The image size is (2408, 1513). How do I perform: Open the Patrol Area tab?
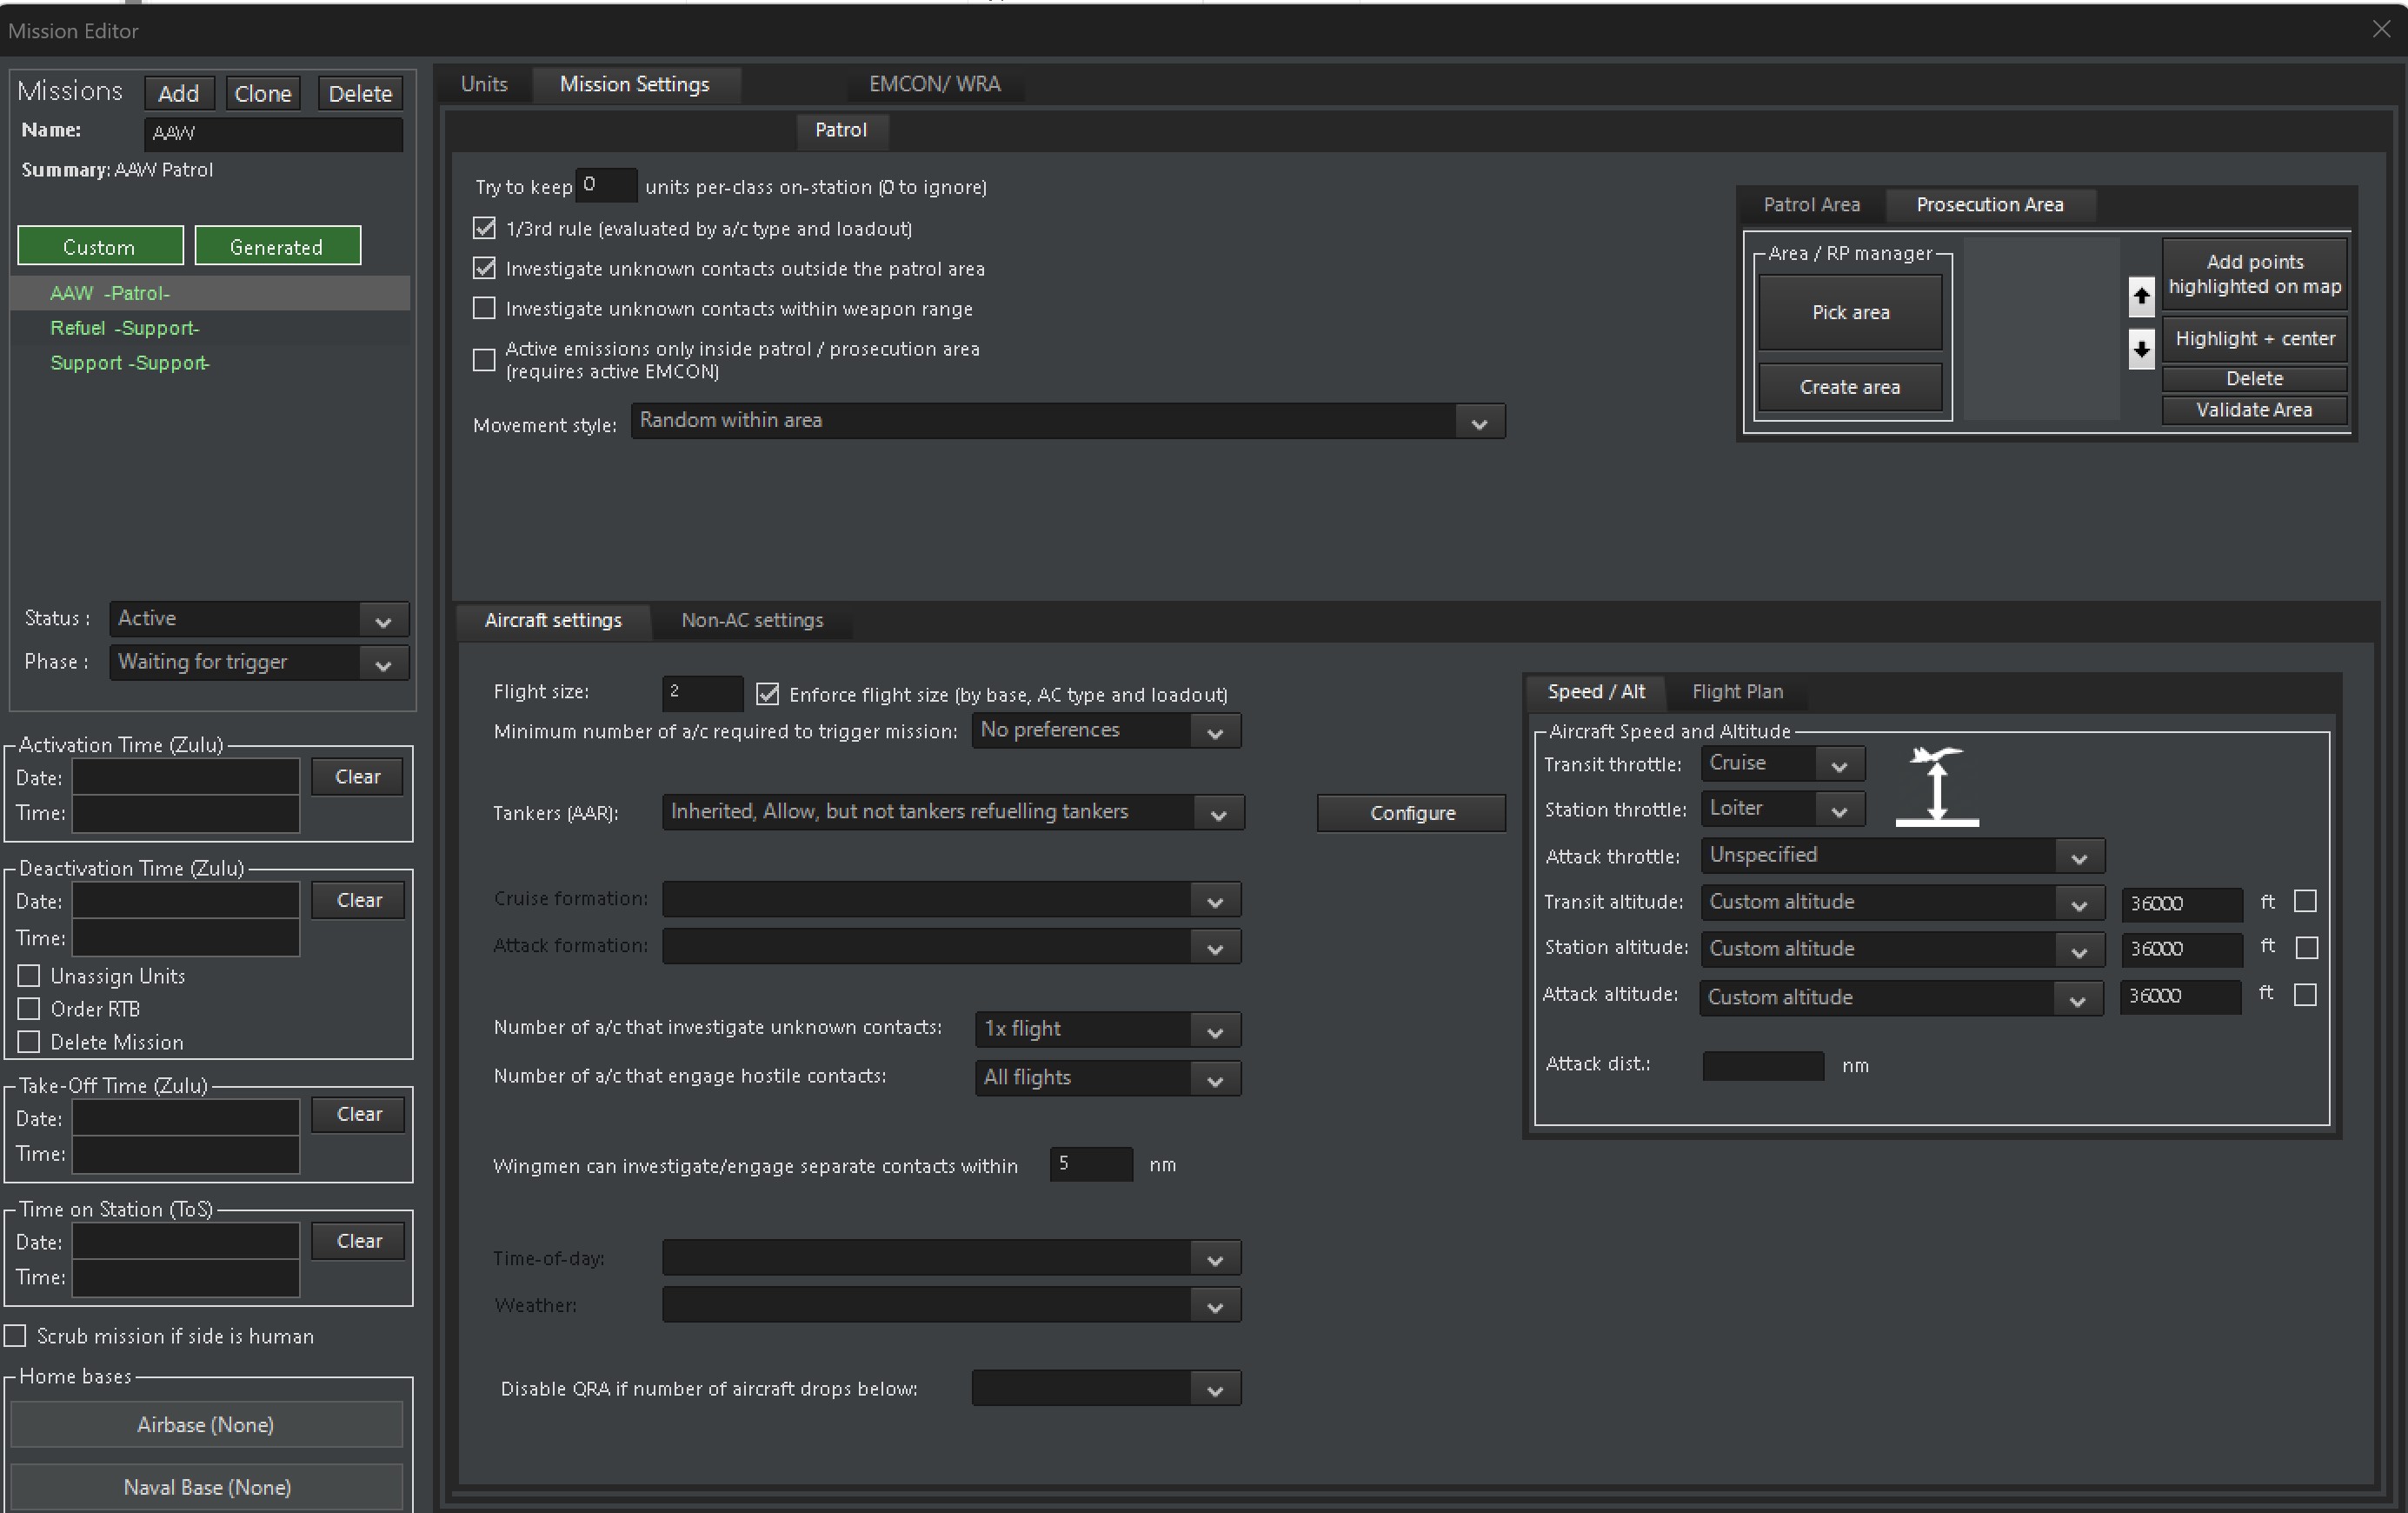(x=1811, y=205)
